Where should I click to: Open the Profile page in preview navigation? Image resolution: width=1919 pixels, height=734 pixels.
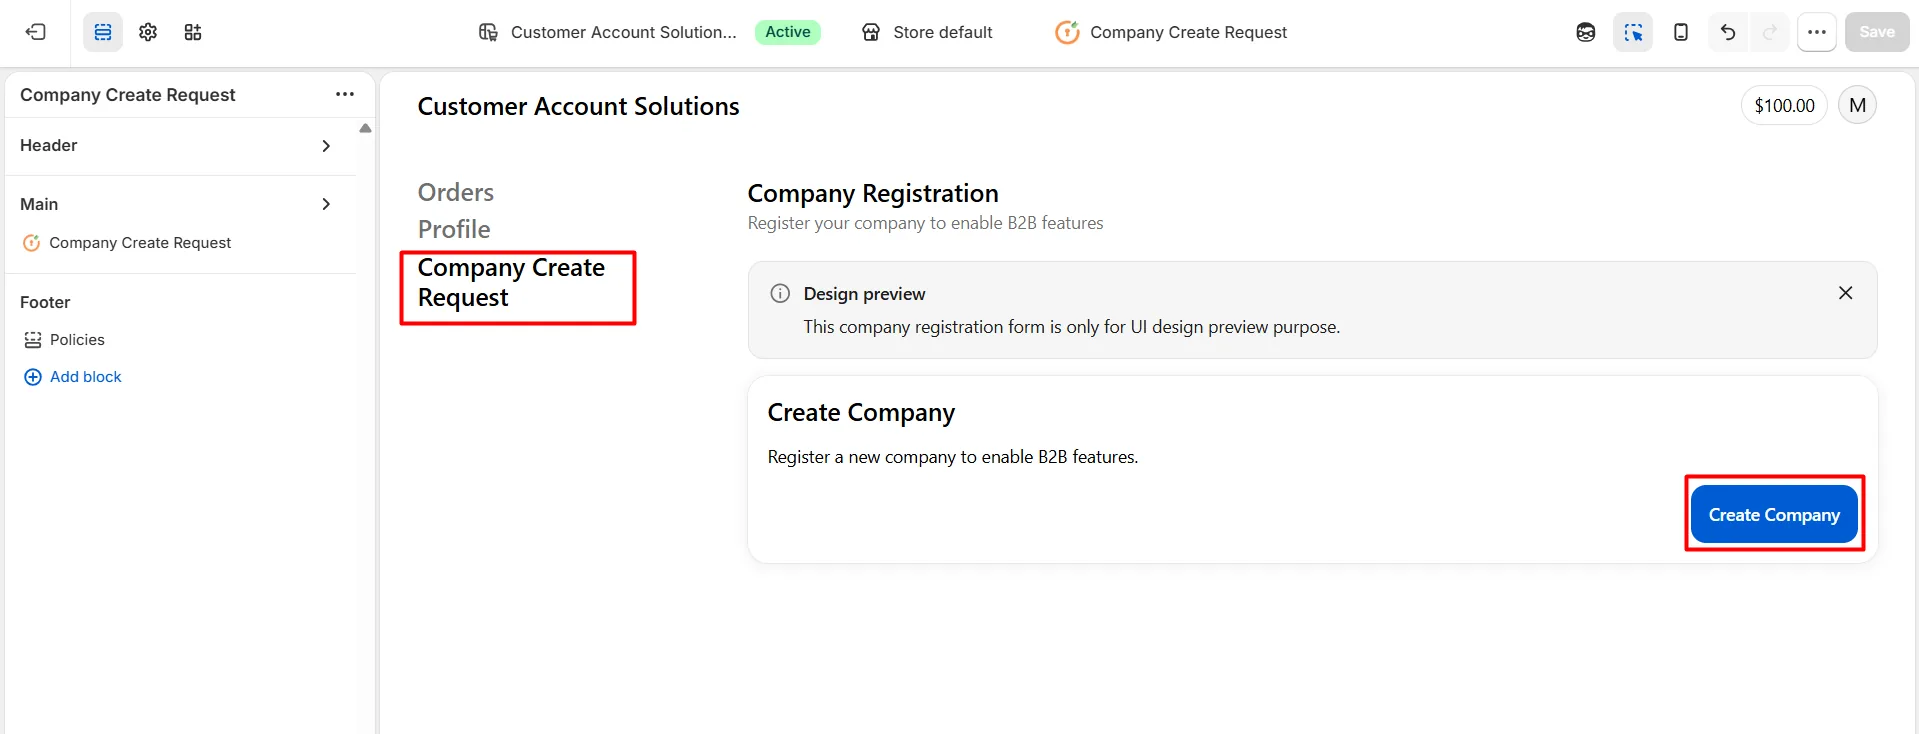click(454, 229)
